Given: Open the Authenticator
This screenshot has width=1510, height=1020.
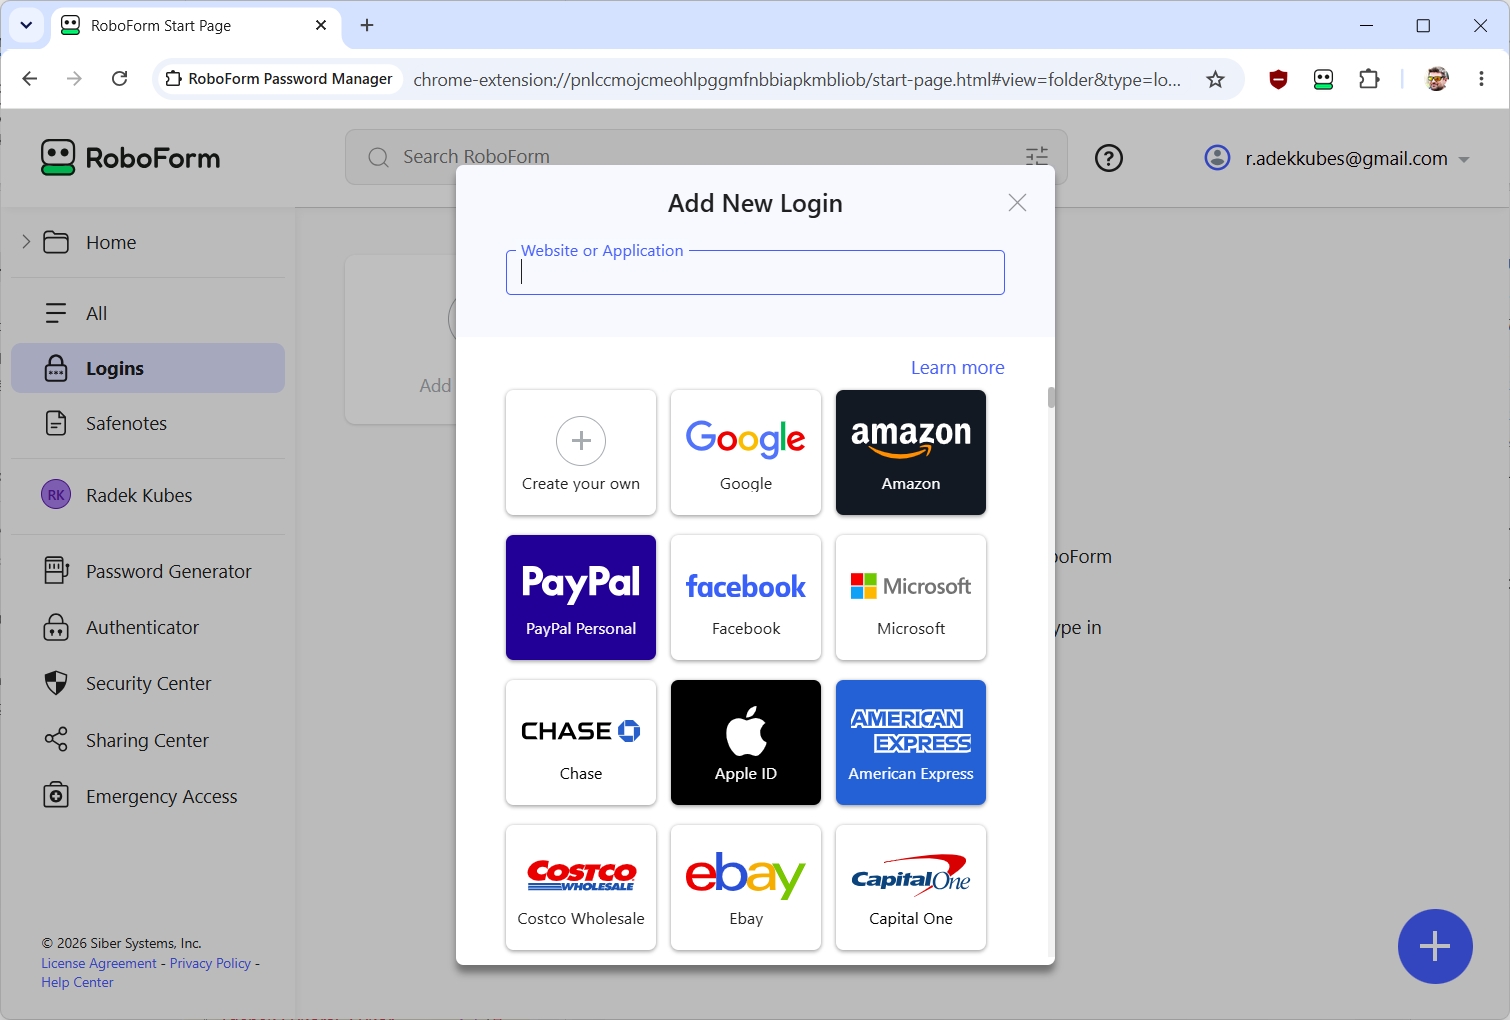Looking at the screenshot, I should click(x=148, y=627).
